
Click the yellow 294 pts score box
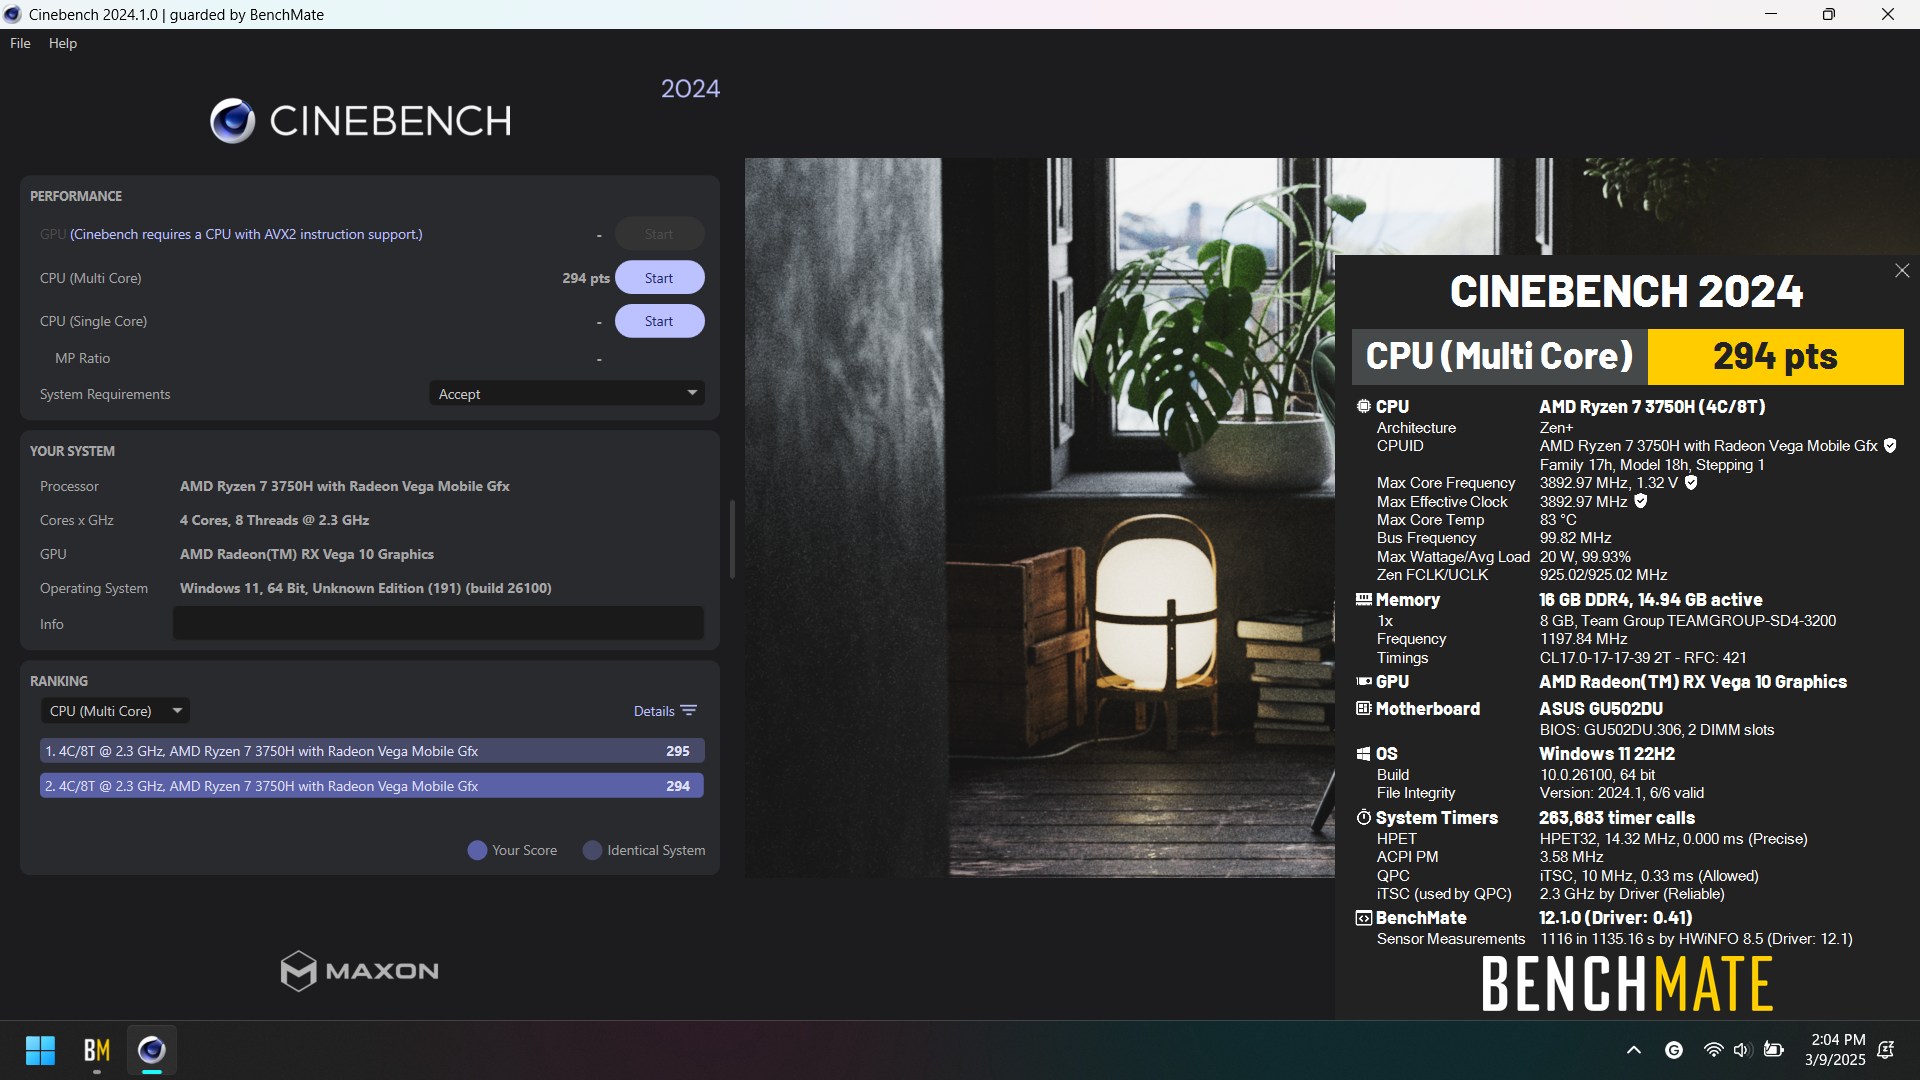pyautogui.click(x=1775, y=356)
